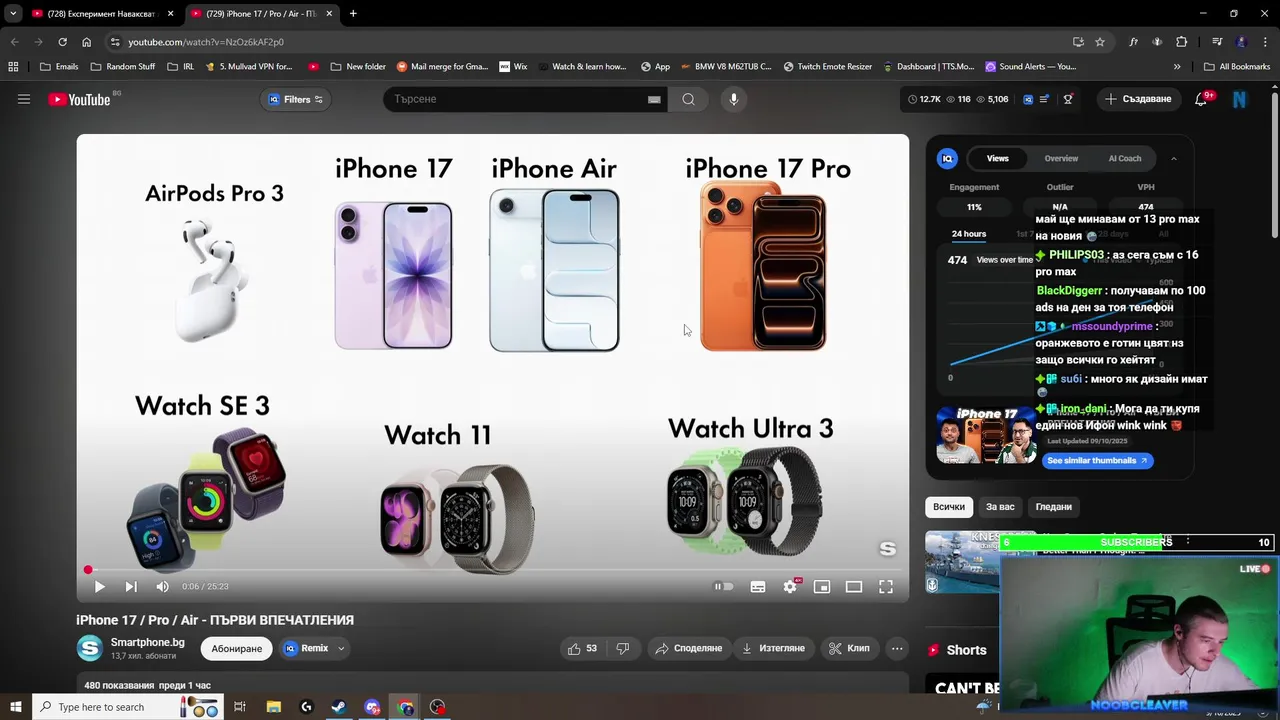Screen dimensions: 1280x720
Task: Open the notifications bell
Action: tap(1201, 99)
